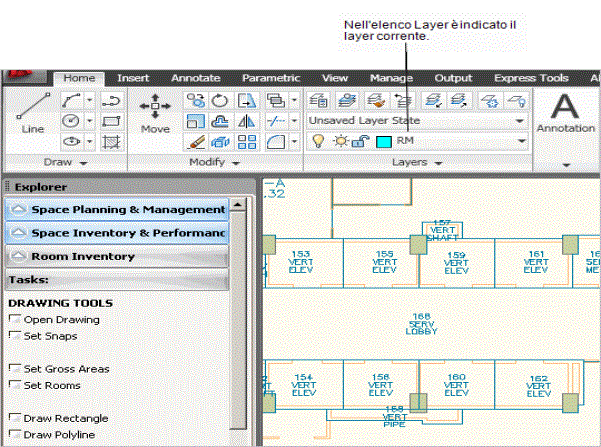Switch to the Parametric ribbon tab
The image size is (601, 447).
[x=271, y=78]
